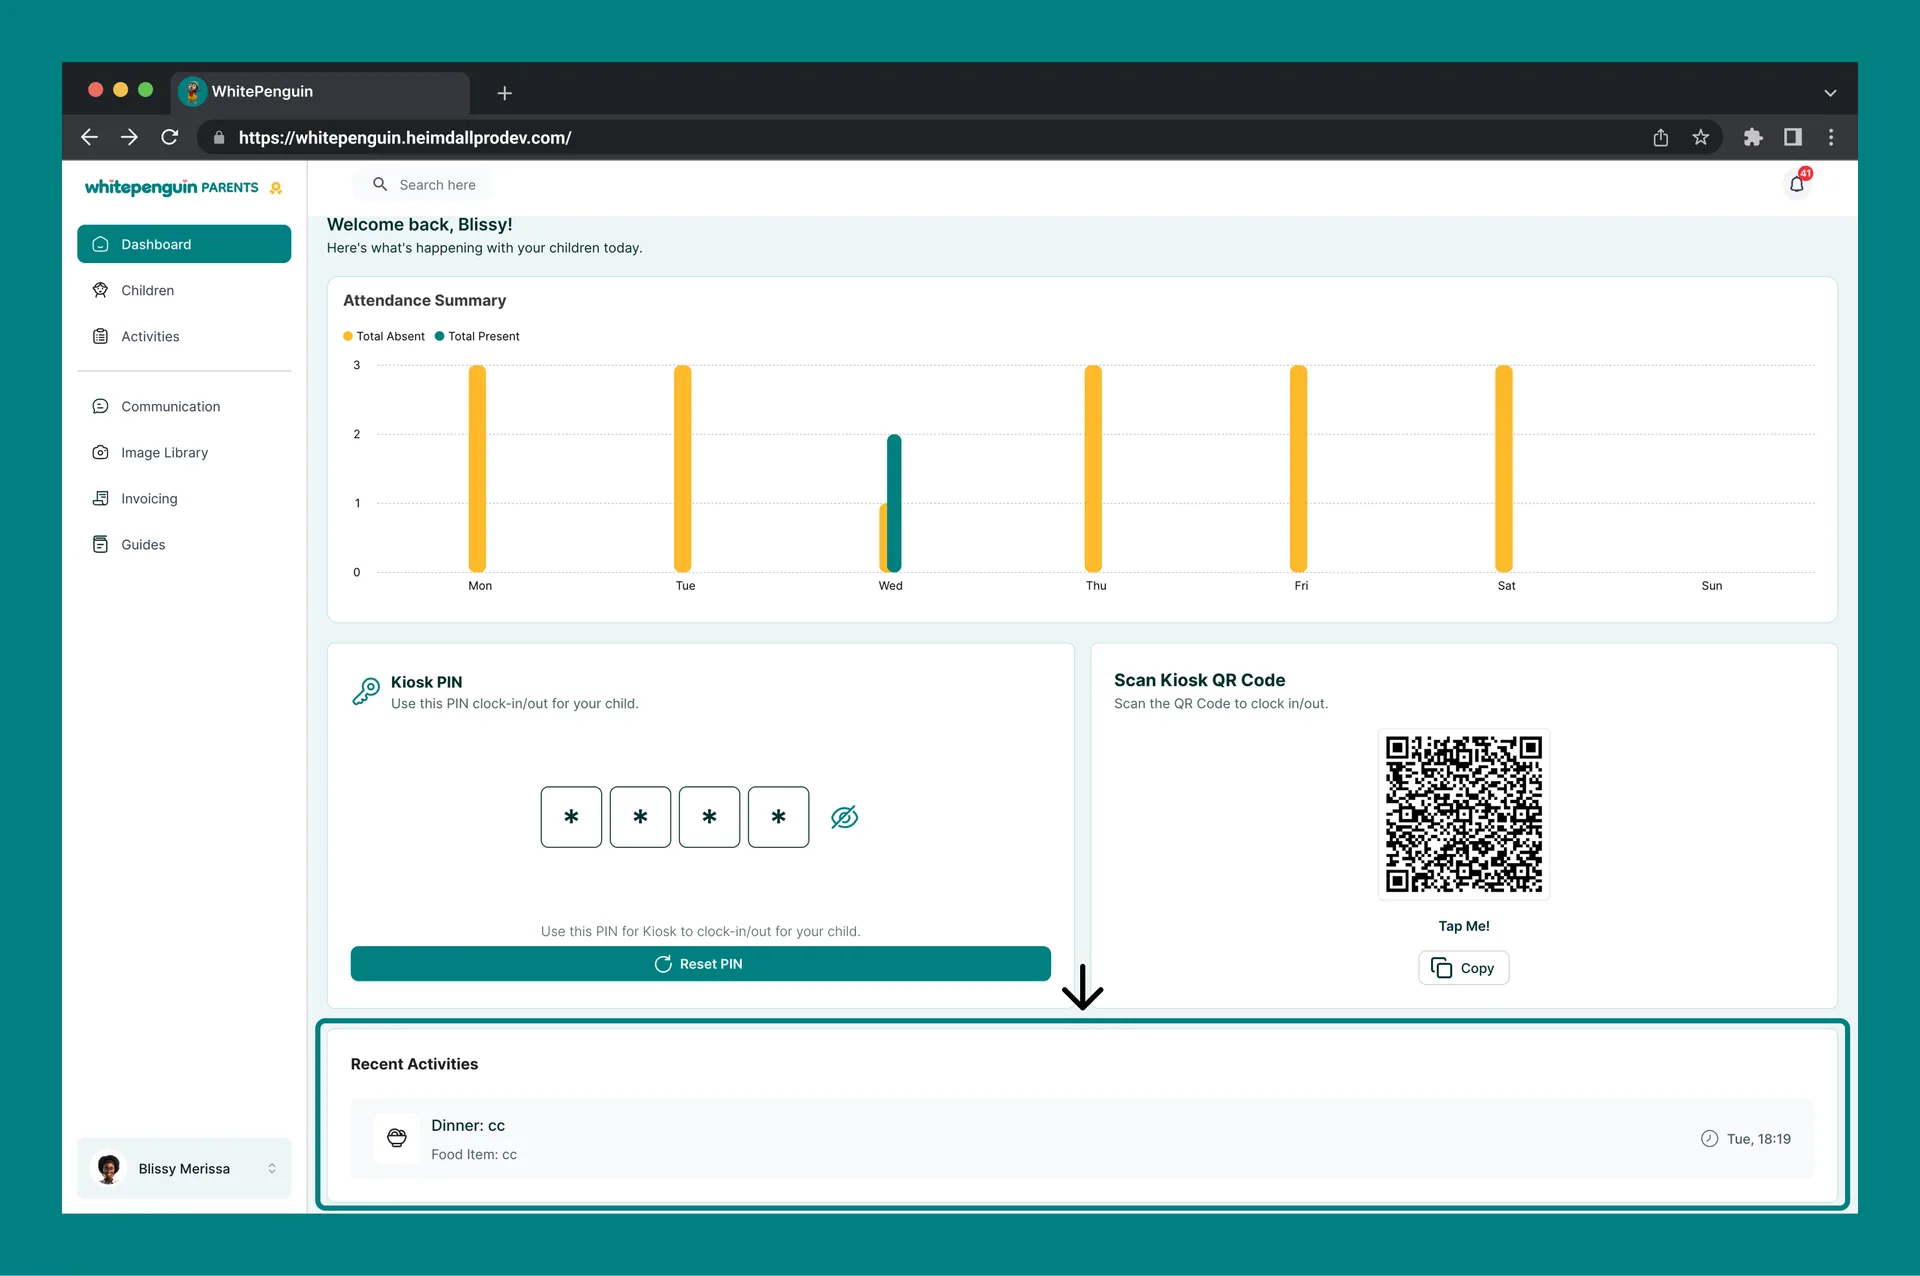Click the Communication chat bubble icon
Viewport: 1920px width, 1276px height.
click(100, 406)
